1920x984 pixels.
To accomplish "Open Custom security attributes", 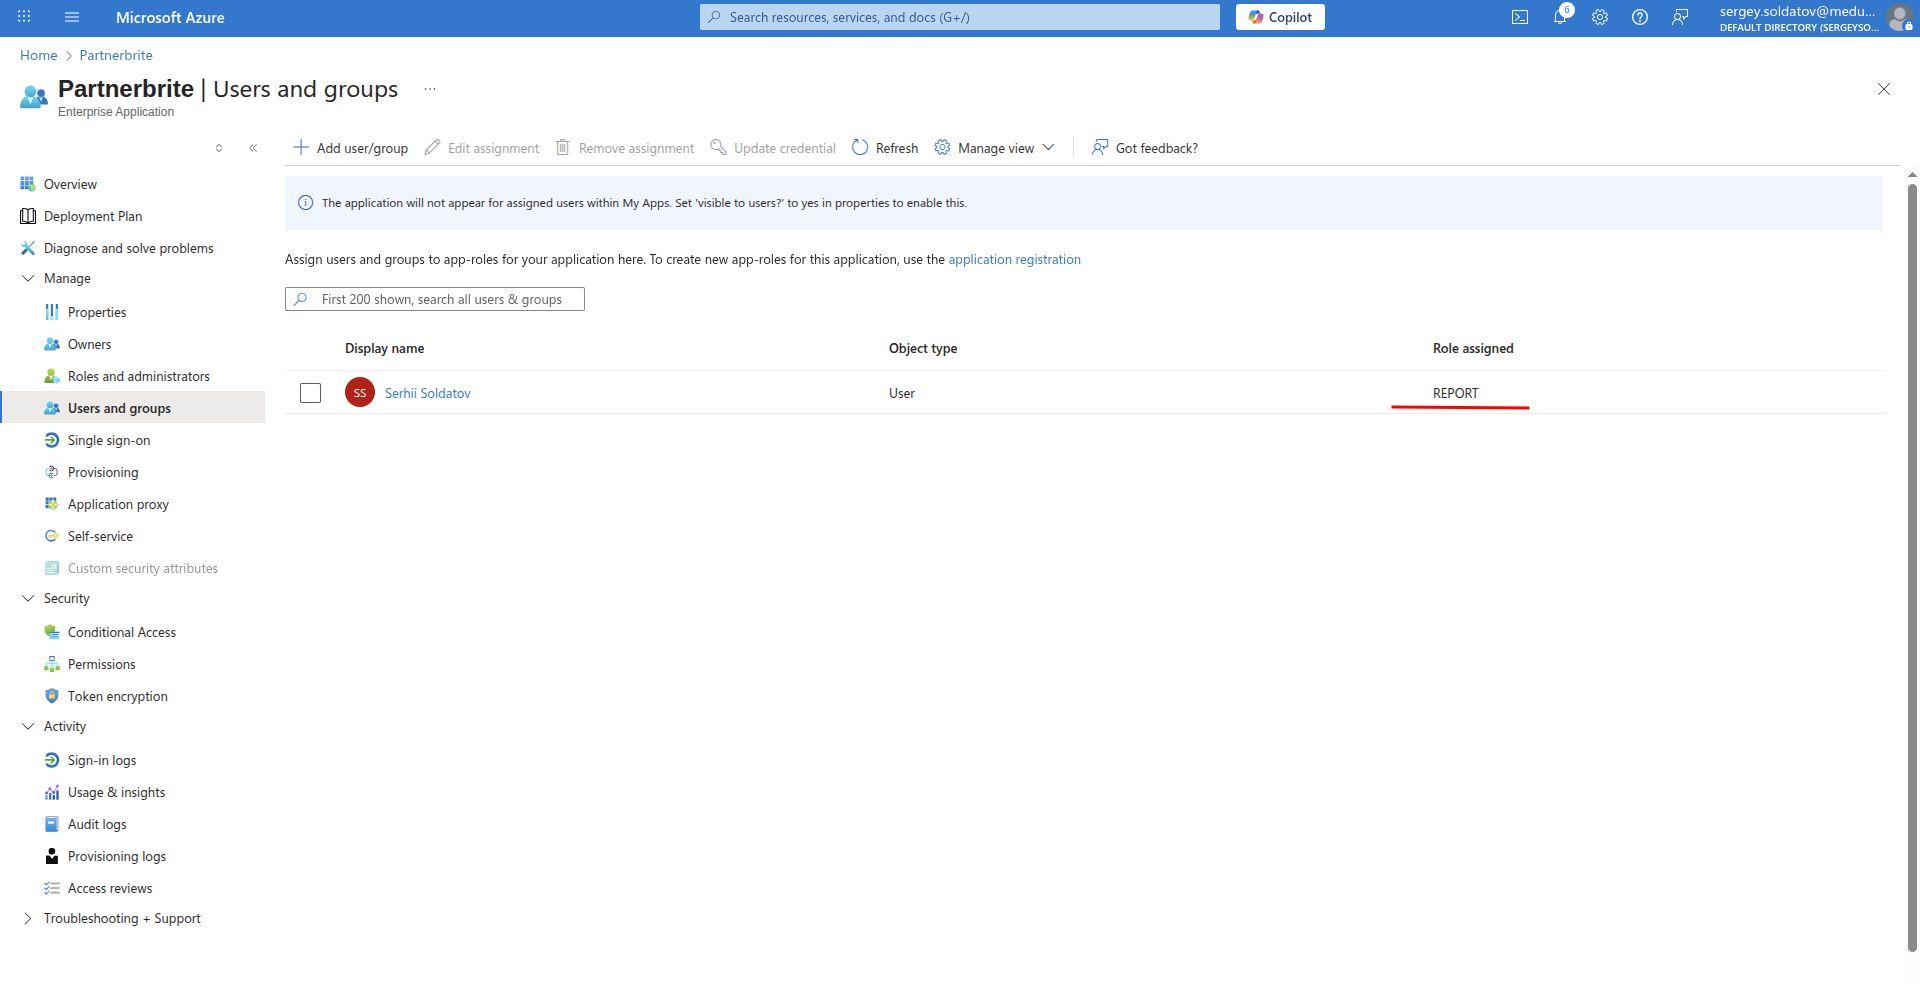I will tap(133, 568).
